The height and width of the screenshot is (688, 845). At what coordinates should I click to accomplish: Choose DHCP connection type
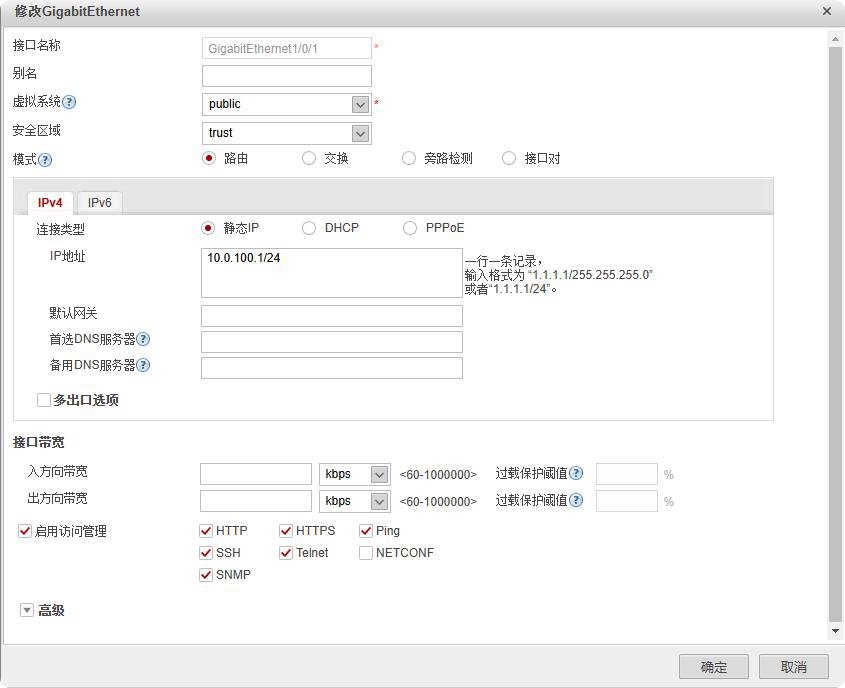coord(309,228)
